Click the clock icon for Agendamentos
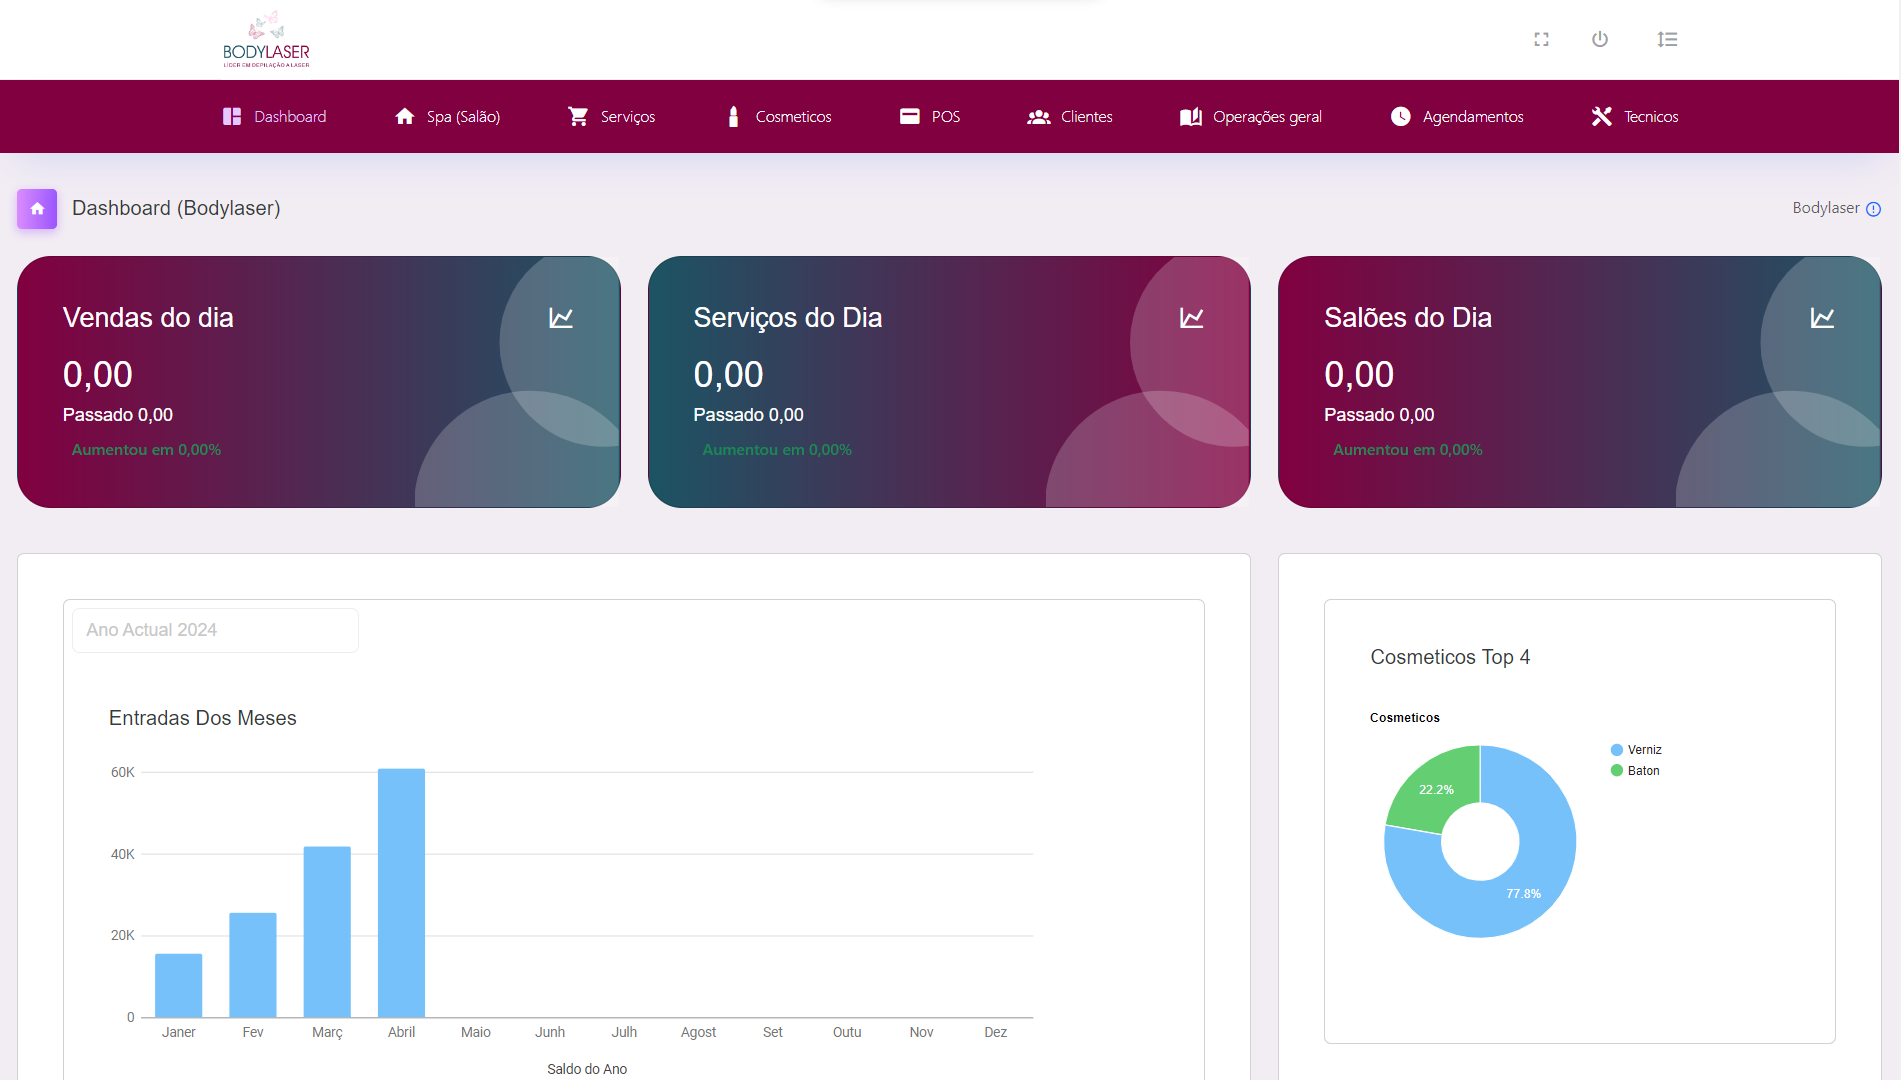1901x1080 pixels. coord(1401,117)
